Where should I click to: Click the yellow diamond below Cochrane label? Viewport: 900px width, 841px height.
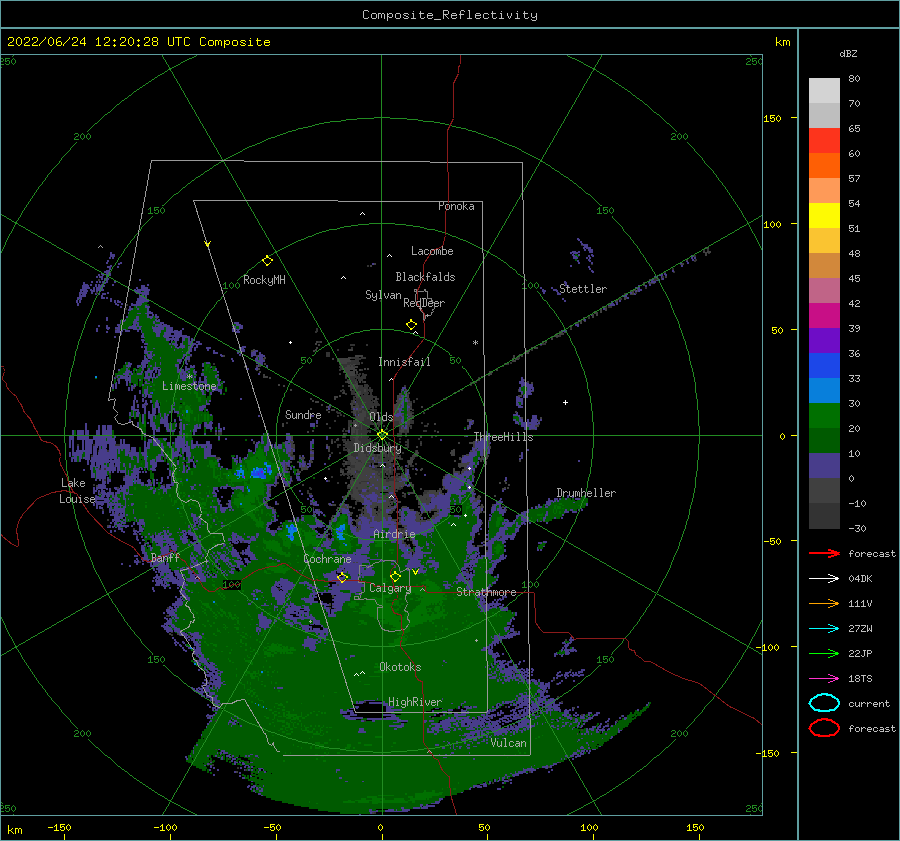coord(342,577)
